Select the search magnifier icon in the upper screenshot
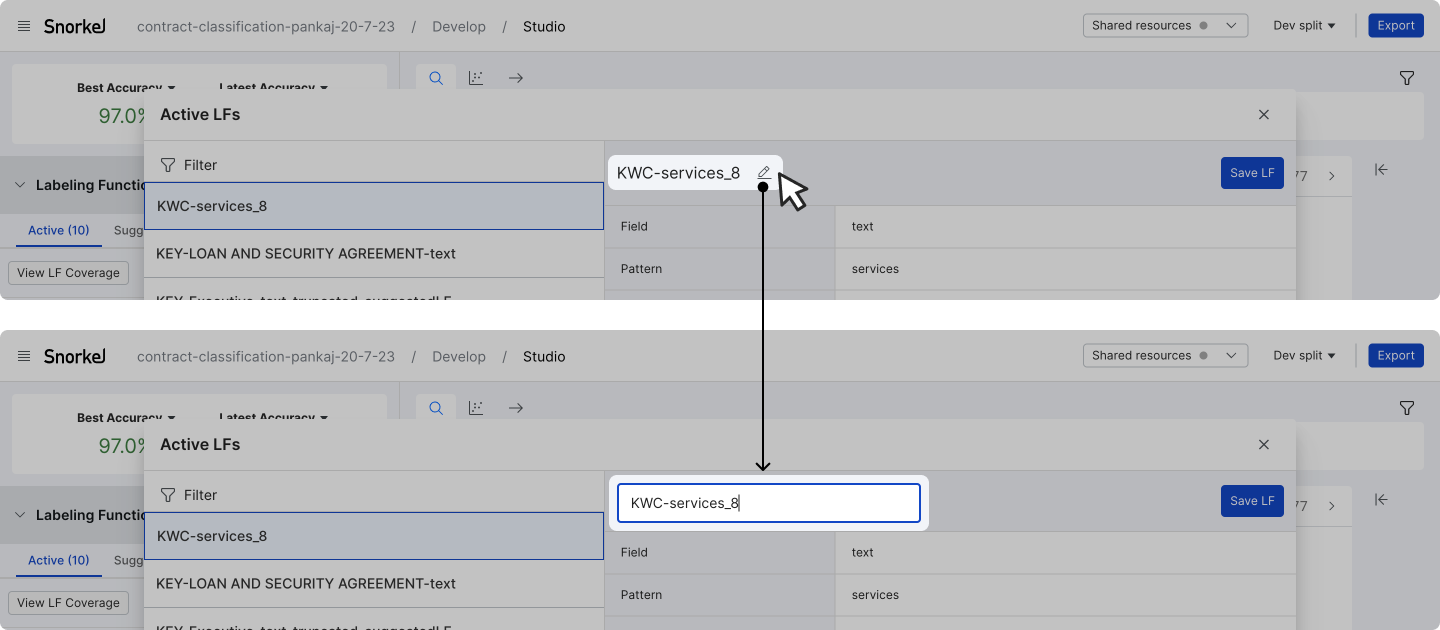The height and width of the screenshot is (630, 1440). click(436, 78)
